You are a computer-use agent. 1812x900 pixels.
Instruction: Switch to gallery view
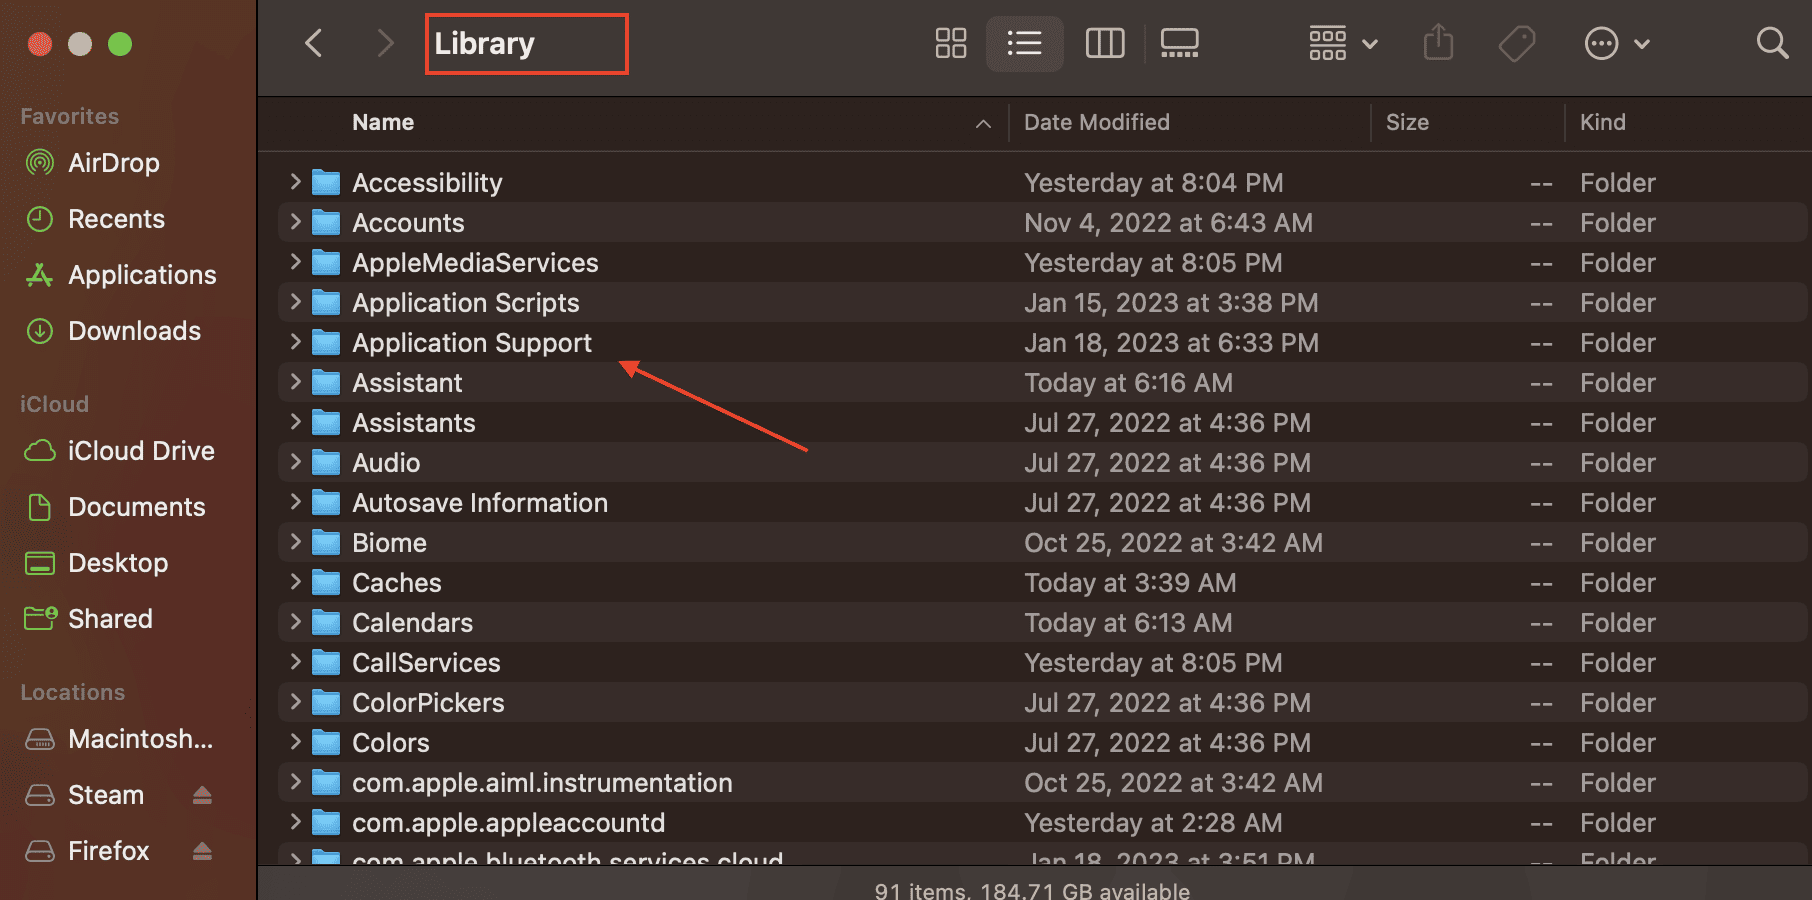pyautogui.click(x=1179, y=43)
